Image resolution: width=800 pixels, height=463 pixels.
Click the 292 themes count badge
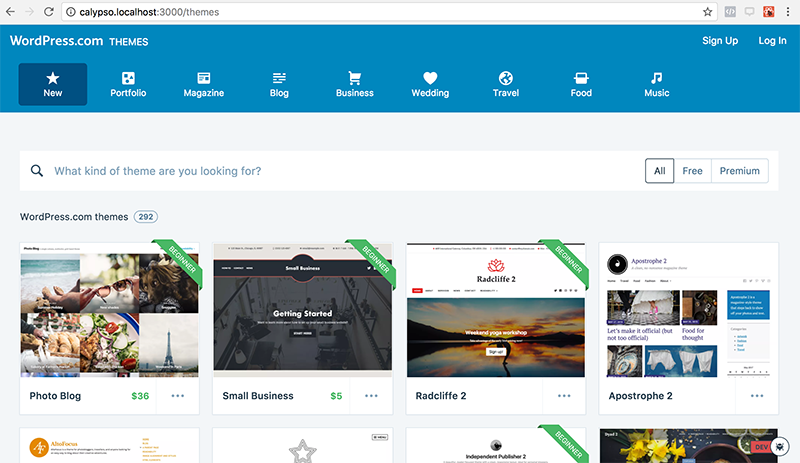tap(146, 217)
